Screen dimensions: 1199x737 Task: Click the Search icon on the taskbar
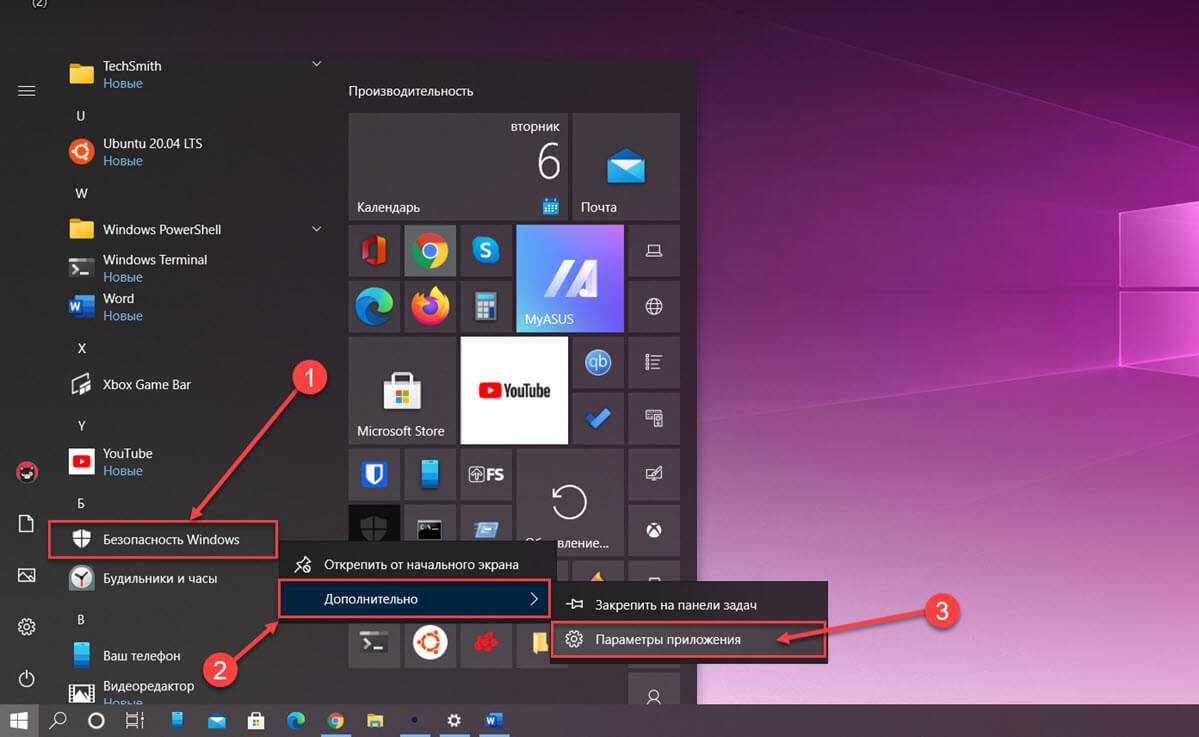pos(58,720)
